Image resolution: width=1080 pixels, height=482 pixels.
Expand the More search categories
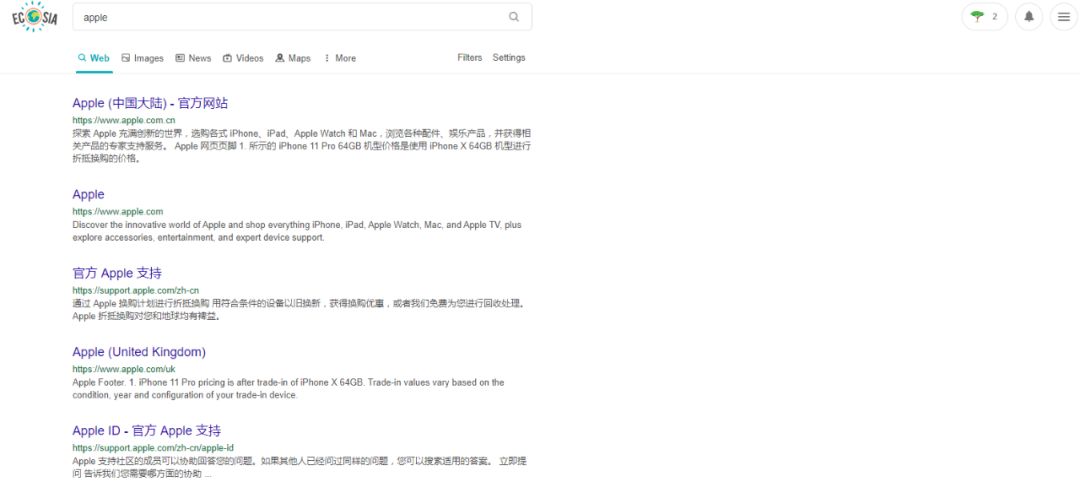[x=340, y=59]
